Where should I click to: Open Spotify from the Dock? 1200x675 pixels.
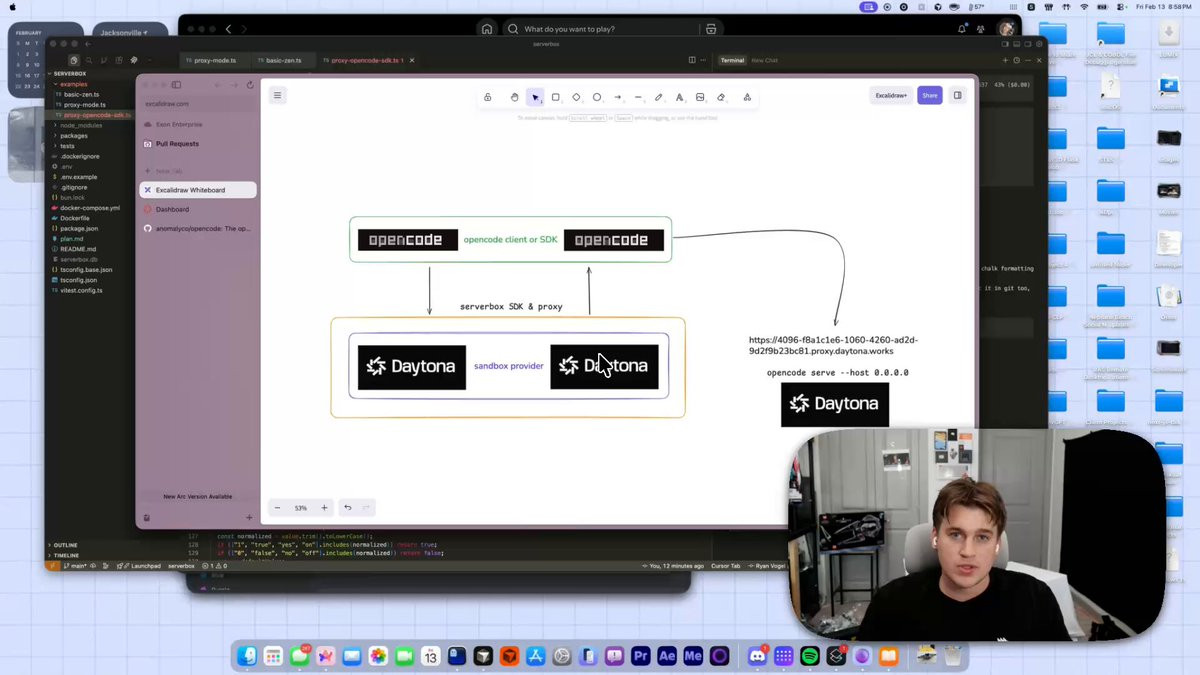810,656
